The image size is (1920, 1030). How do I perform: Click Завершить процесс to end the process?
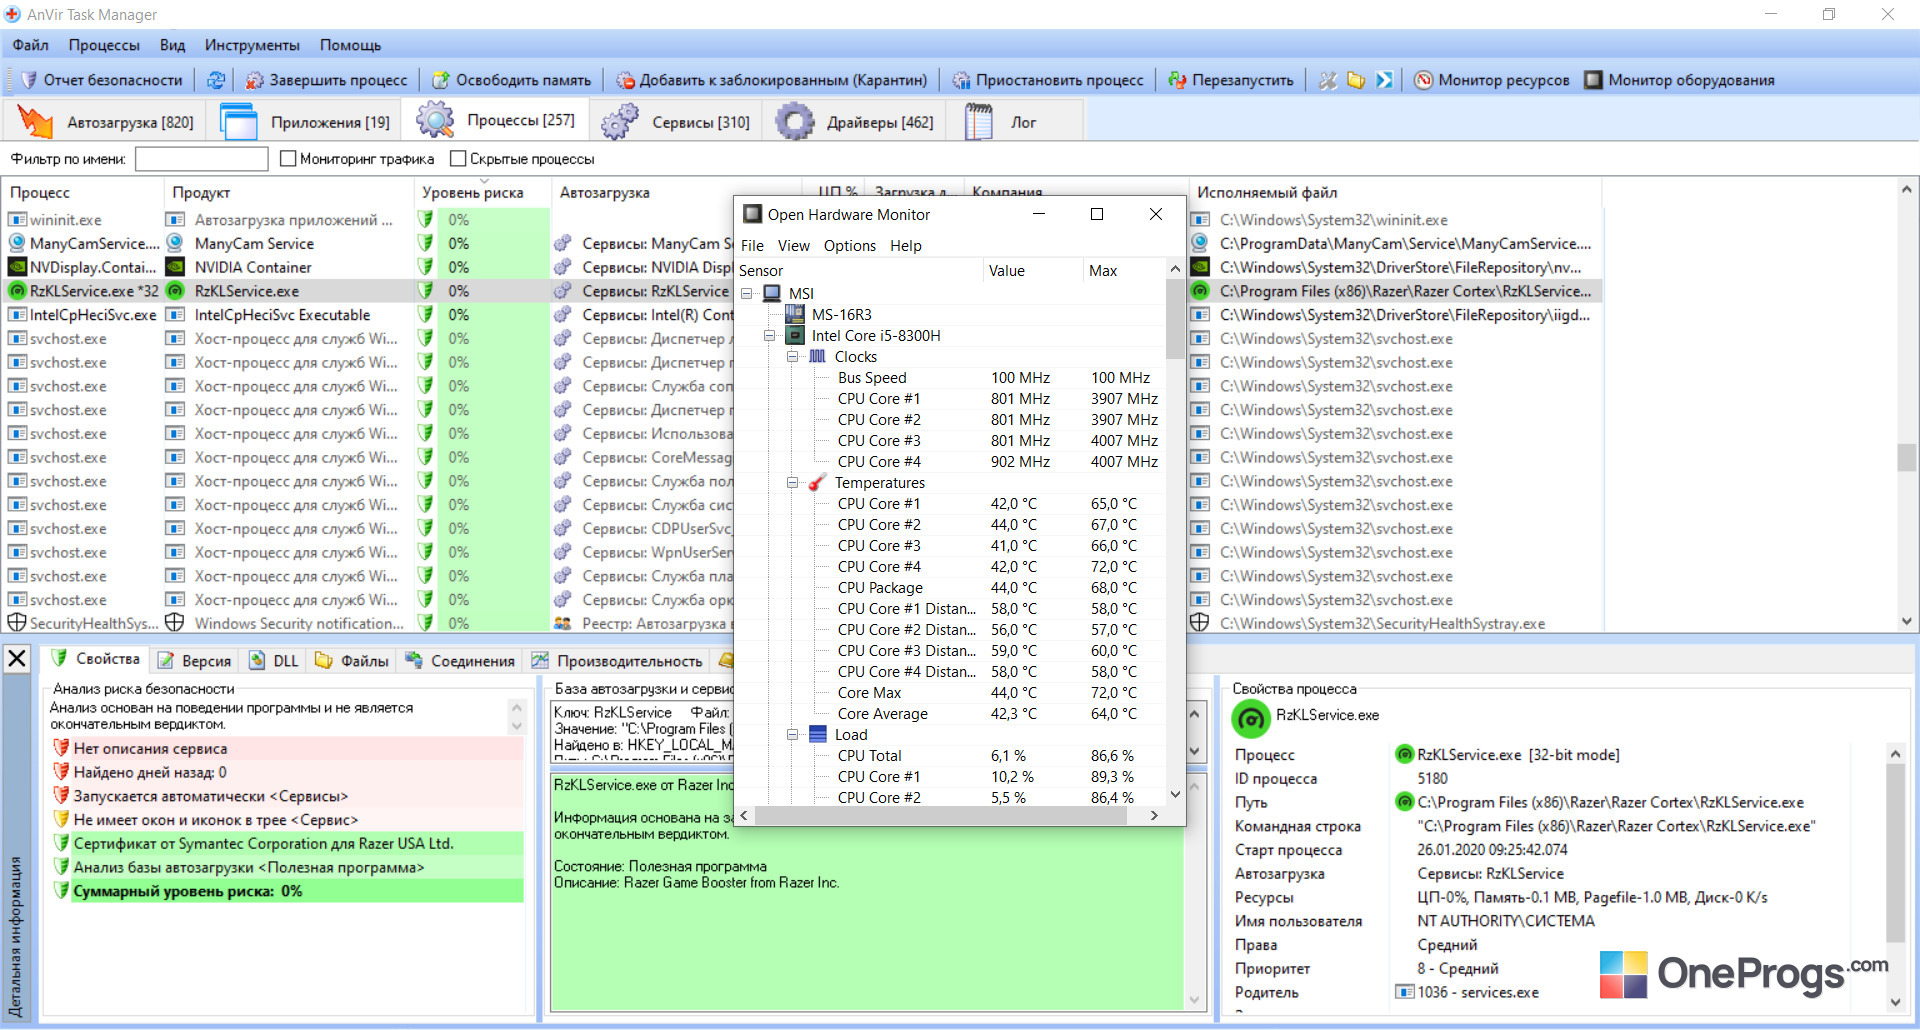coord(327,80)
